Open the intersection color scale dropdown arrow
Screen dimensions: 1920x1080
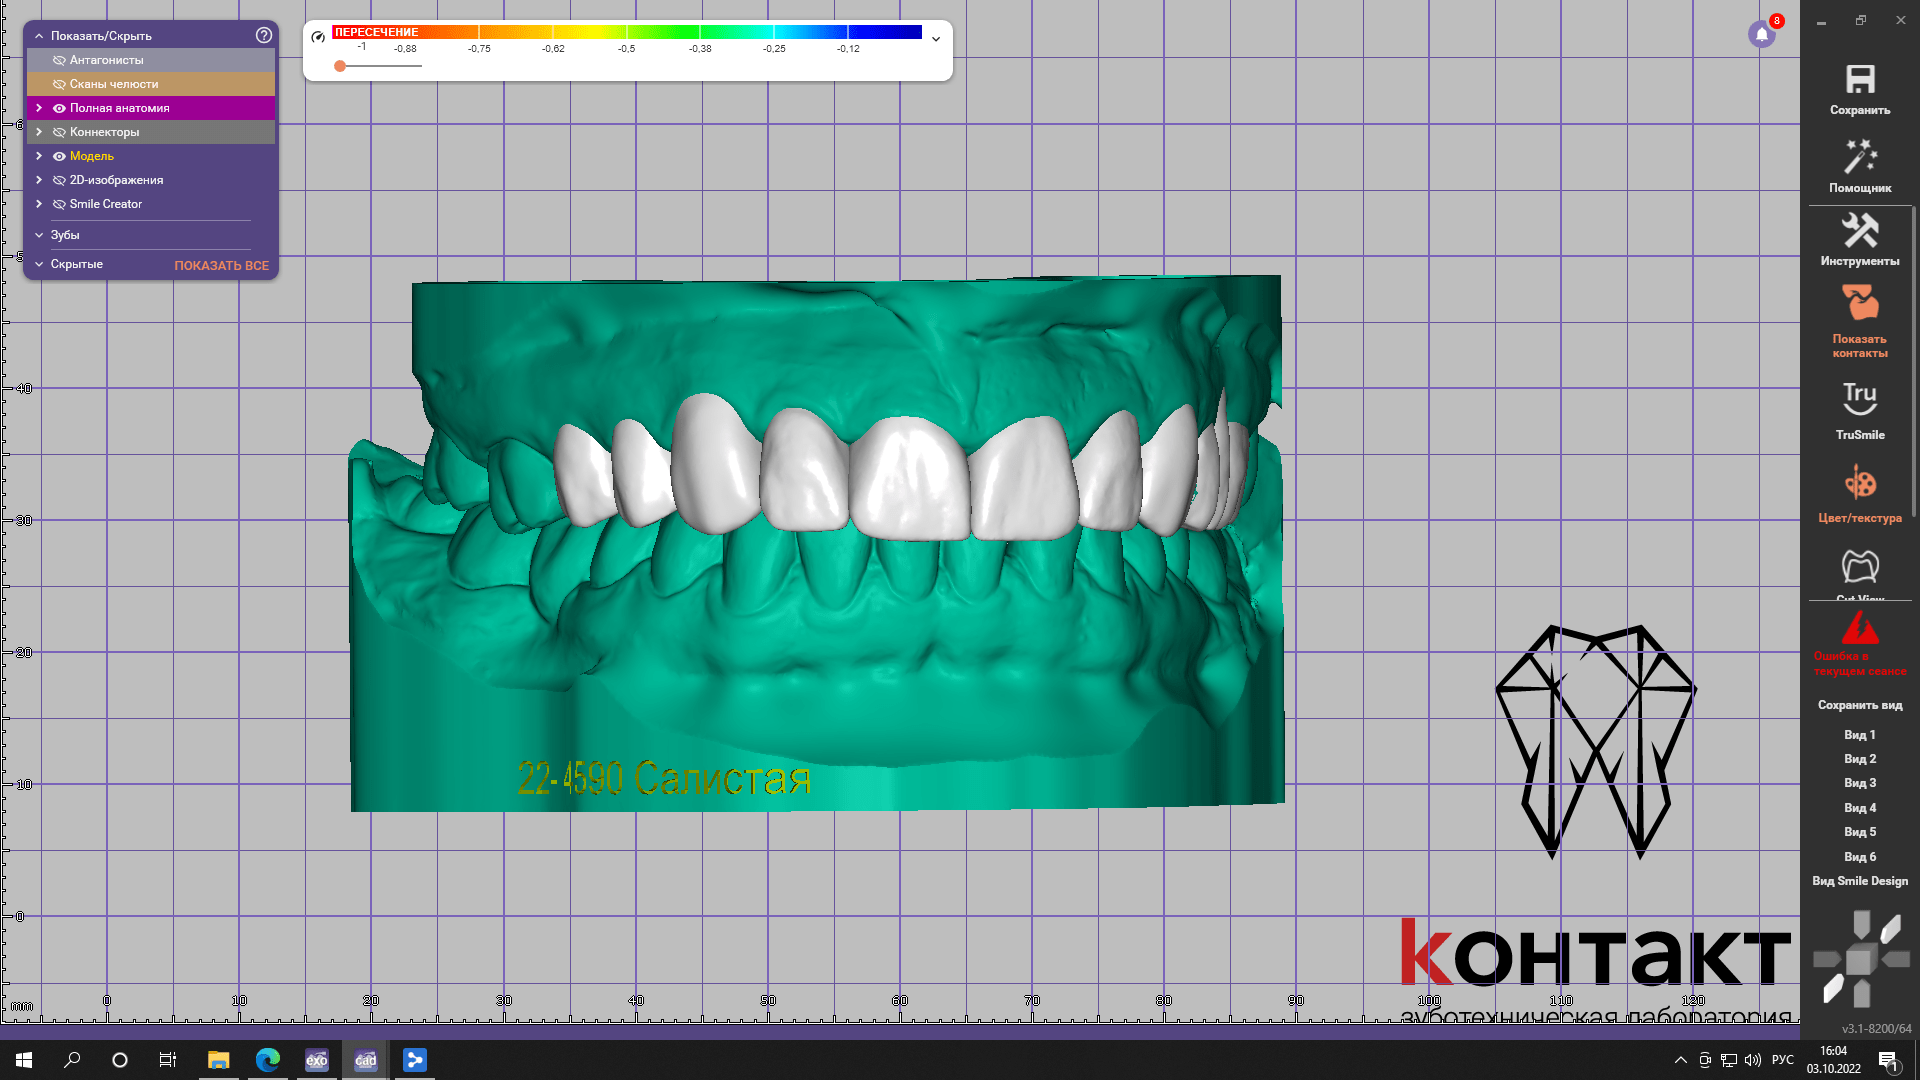point(936,39)
